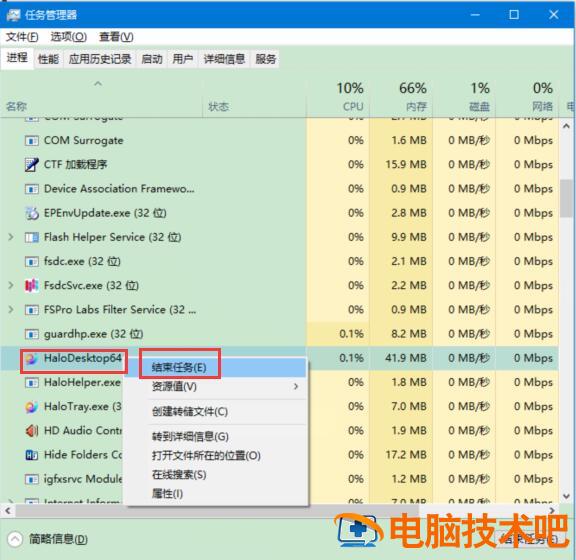
Task: Click the HaloHelper.exe process icon
Action: click(x=32, y=383)
